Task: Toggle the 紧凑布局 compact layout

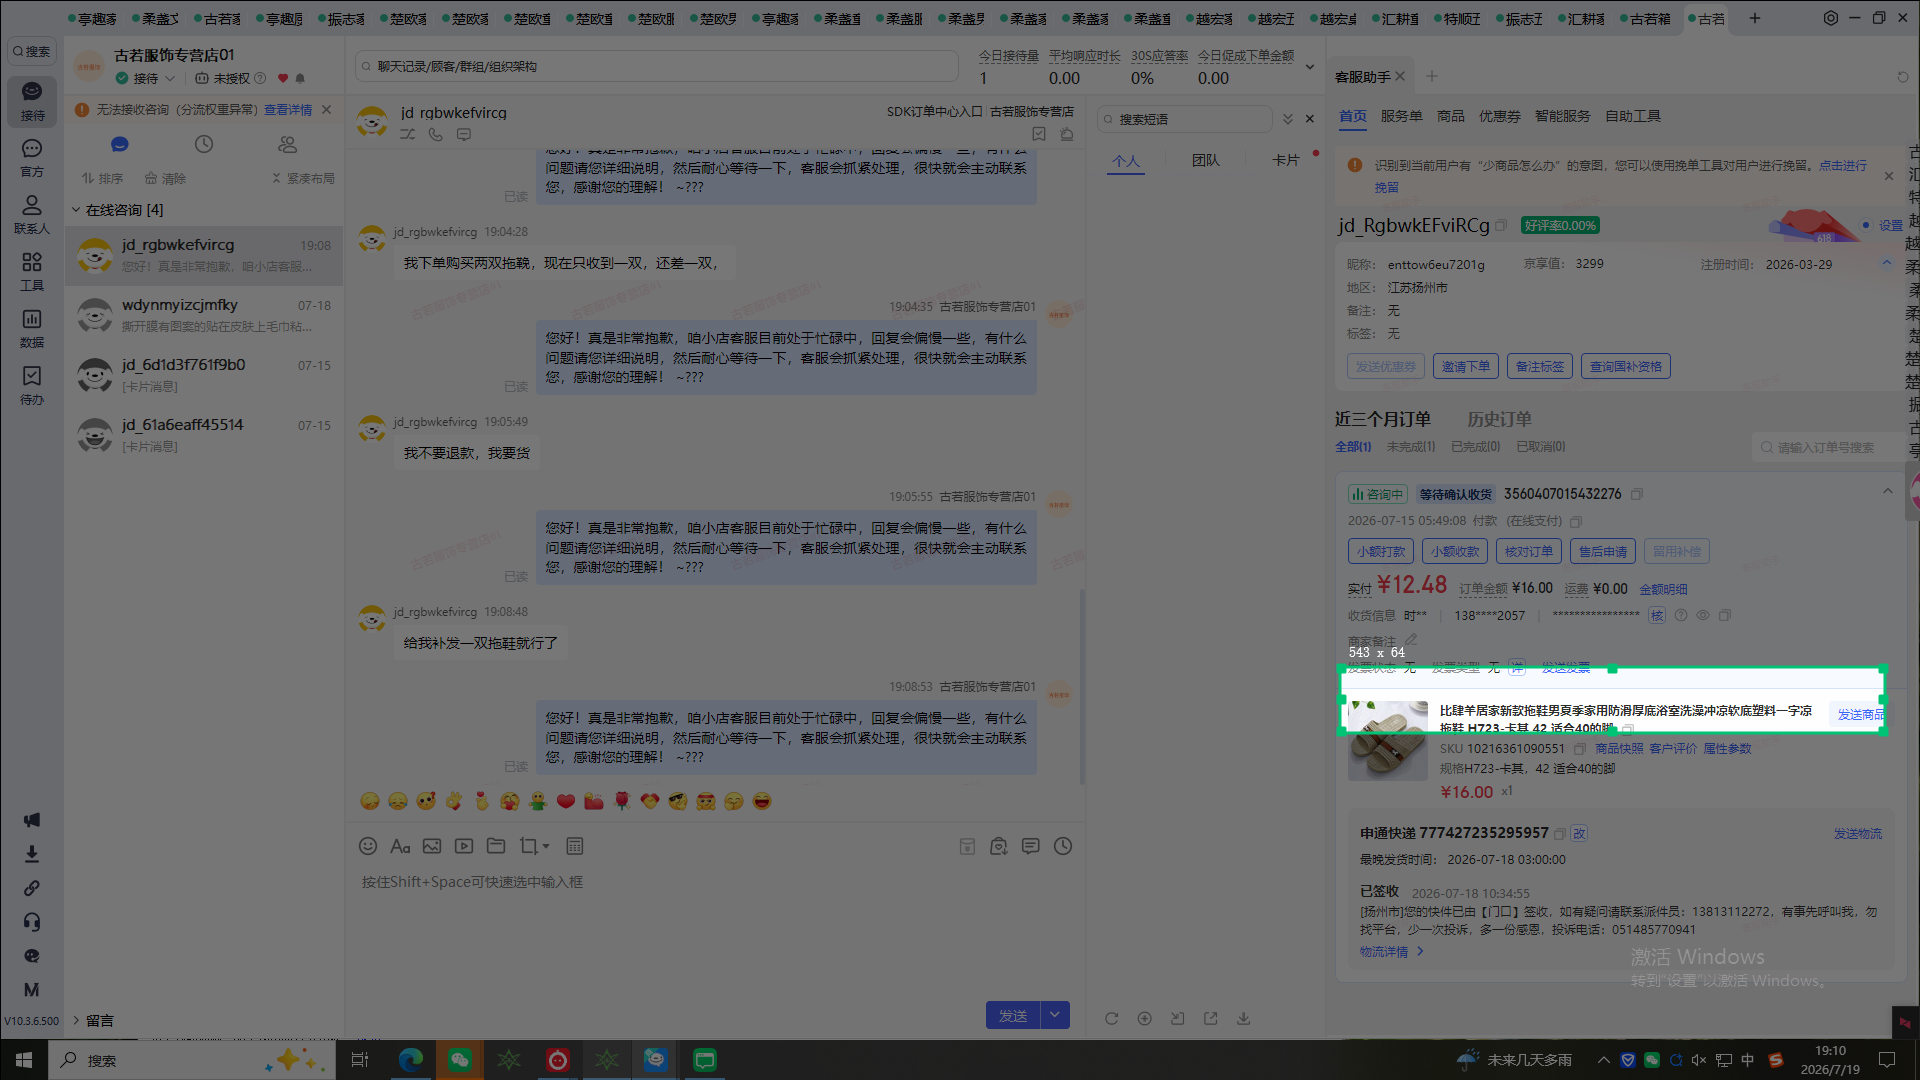Action: (x=303, y=178)
